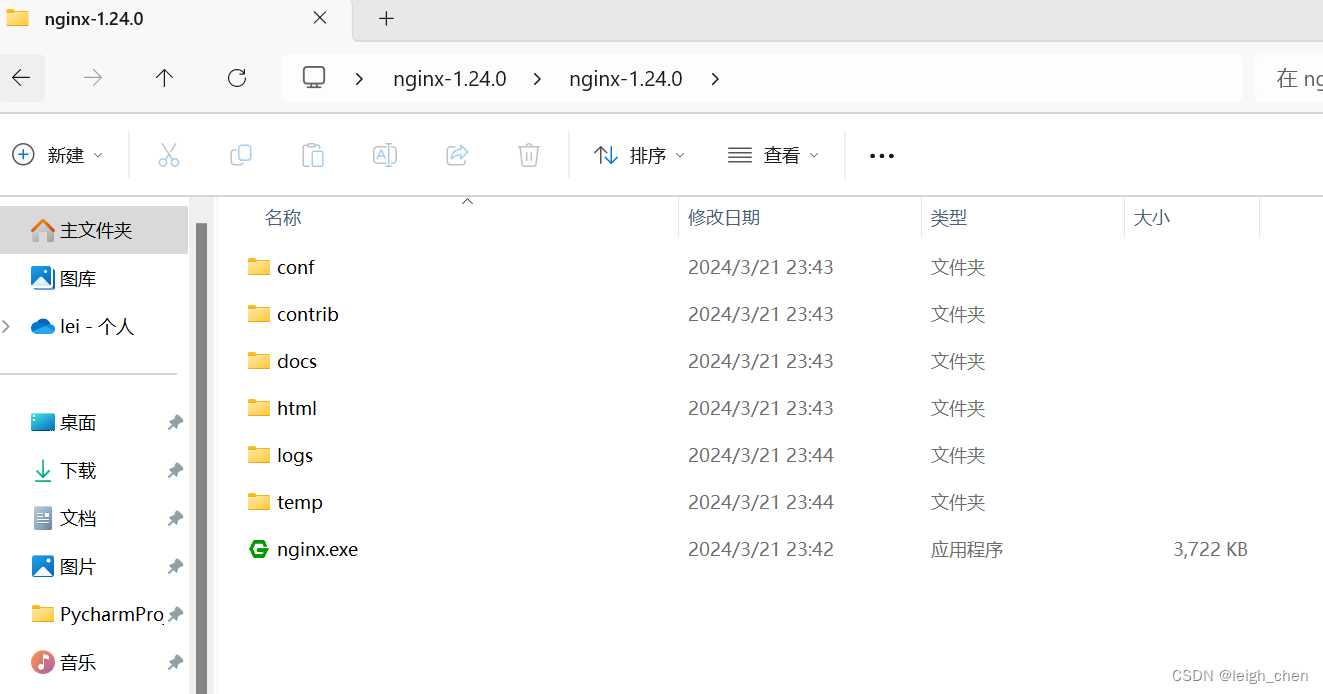Click the docs folder icon
The width and height of the screenshot is (1323, 694).
259,361
